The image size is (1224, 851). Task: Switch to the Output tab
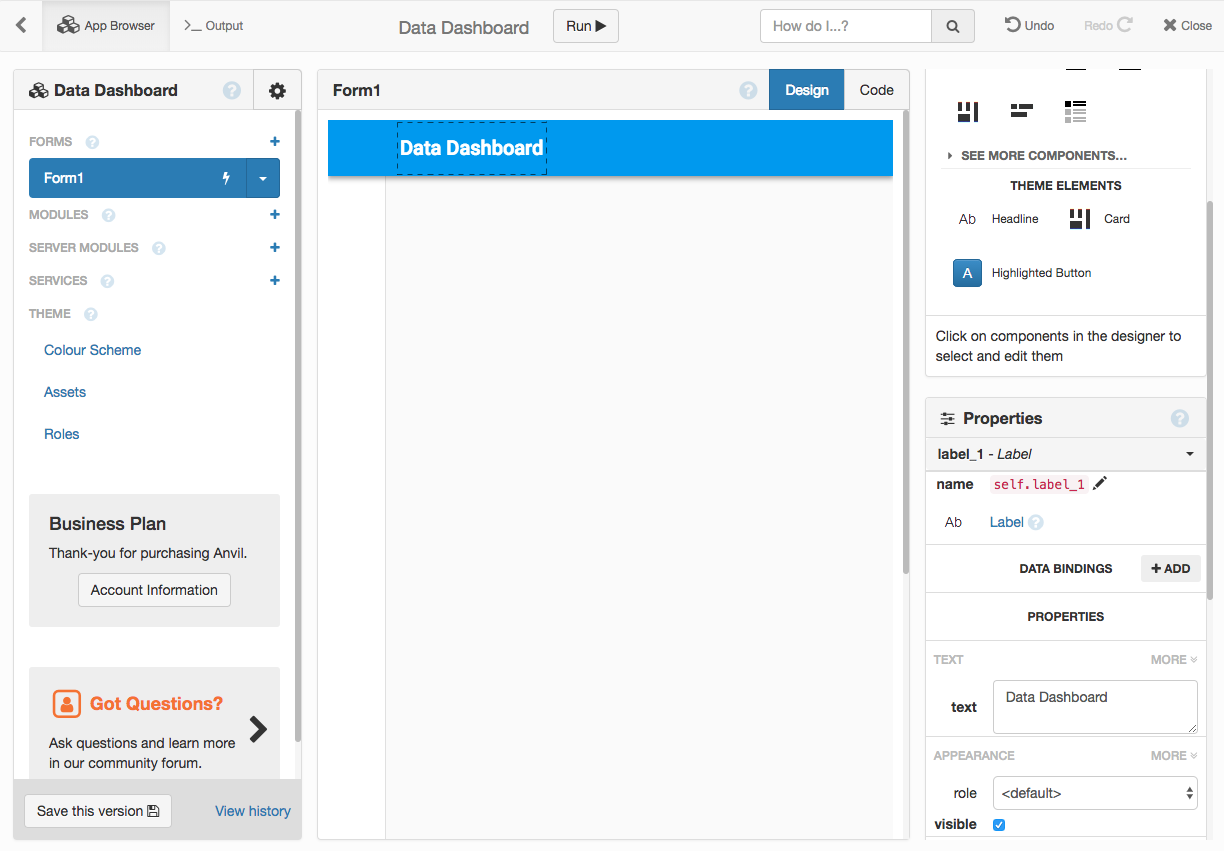click(x=214, y=26)
